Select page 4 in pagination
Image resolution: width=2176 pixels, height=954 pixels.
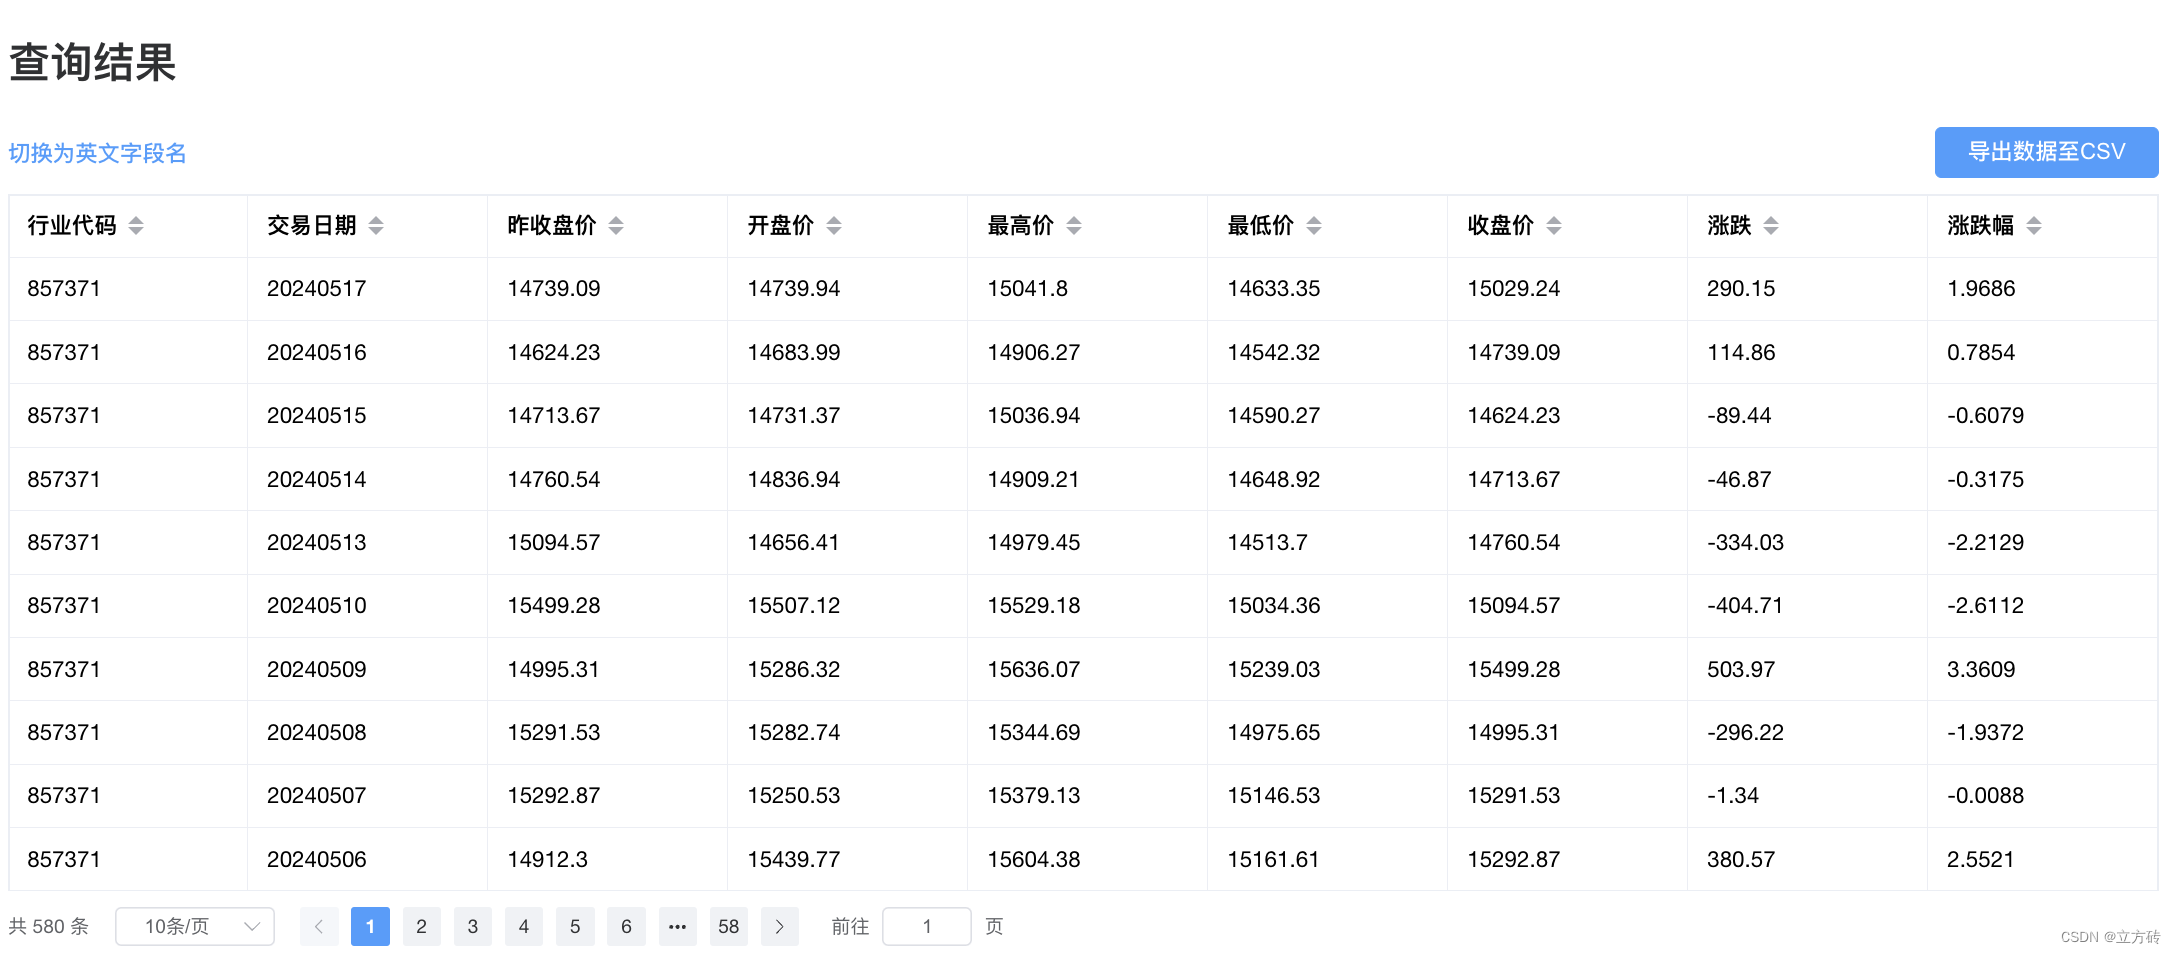coord(524,927)
